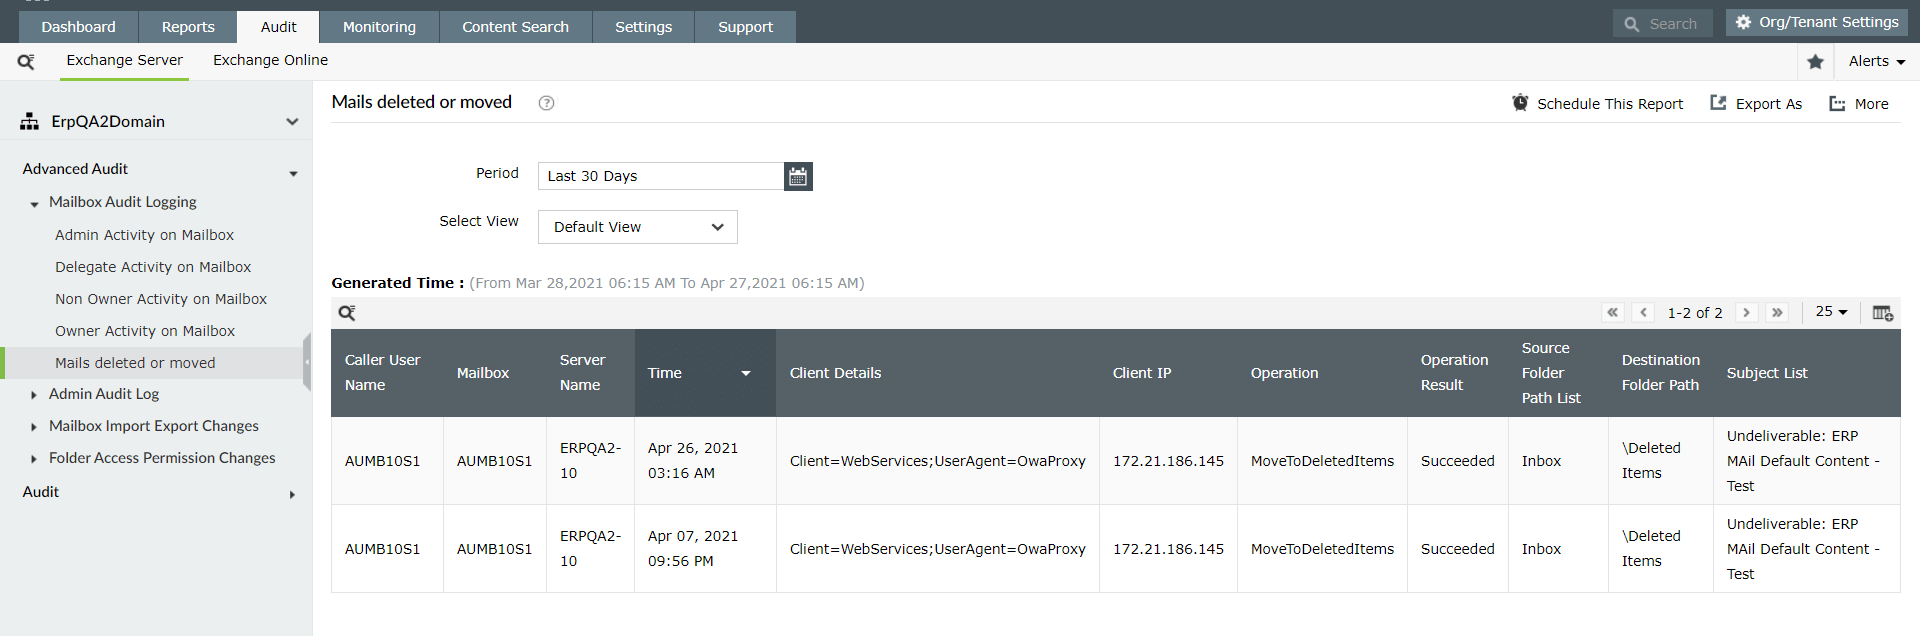Image resolution: width=1920 pixels, height=636 pixels.
Task: Collapse the Advanced Audit section arrow
Action: (x=293, y=174)
